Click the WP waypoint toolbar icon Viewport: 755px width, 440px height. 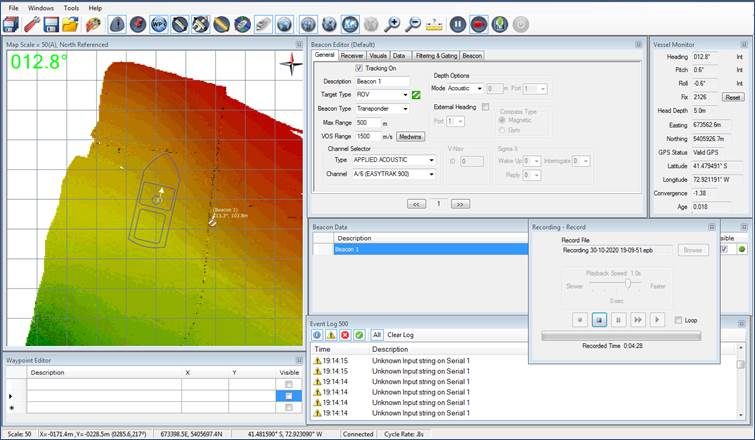coord(159,23)
